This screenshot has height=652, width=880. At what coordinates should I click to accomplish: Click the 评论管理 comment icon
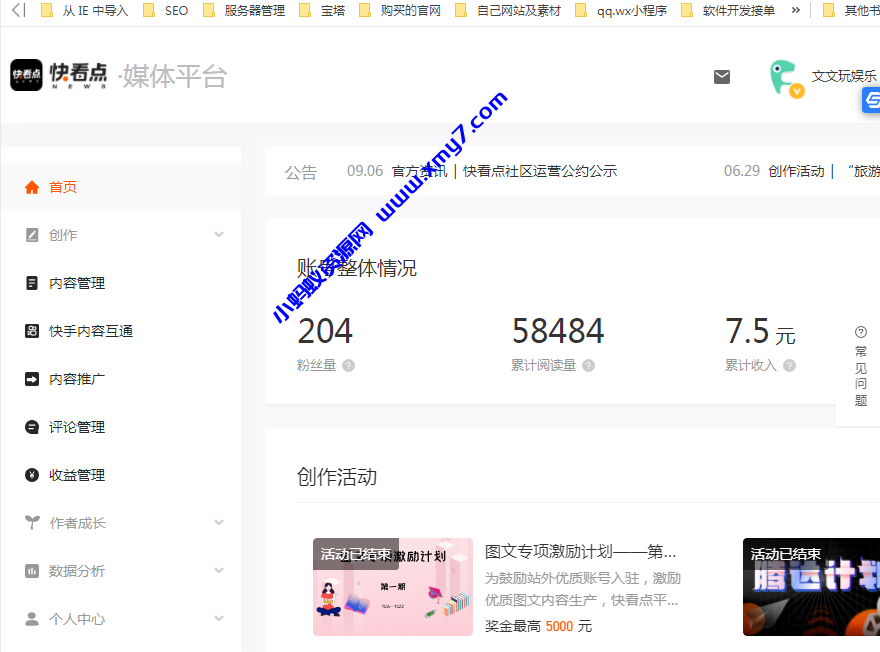pyautogui.click(x=30, y=426)
